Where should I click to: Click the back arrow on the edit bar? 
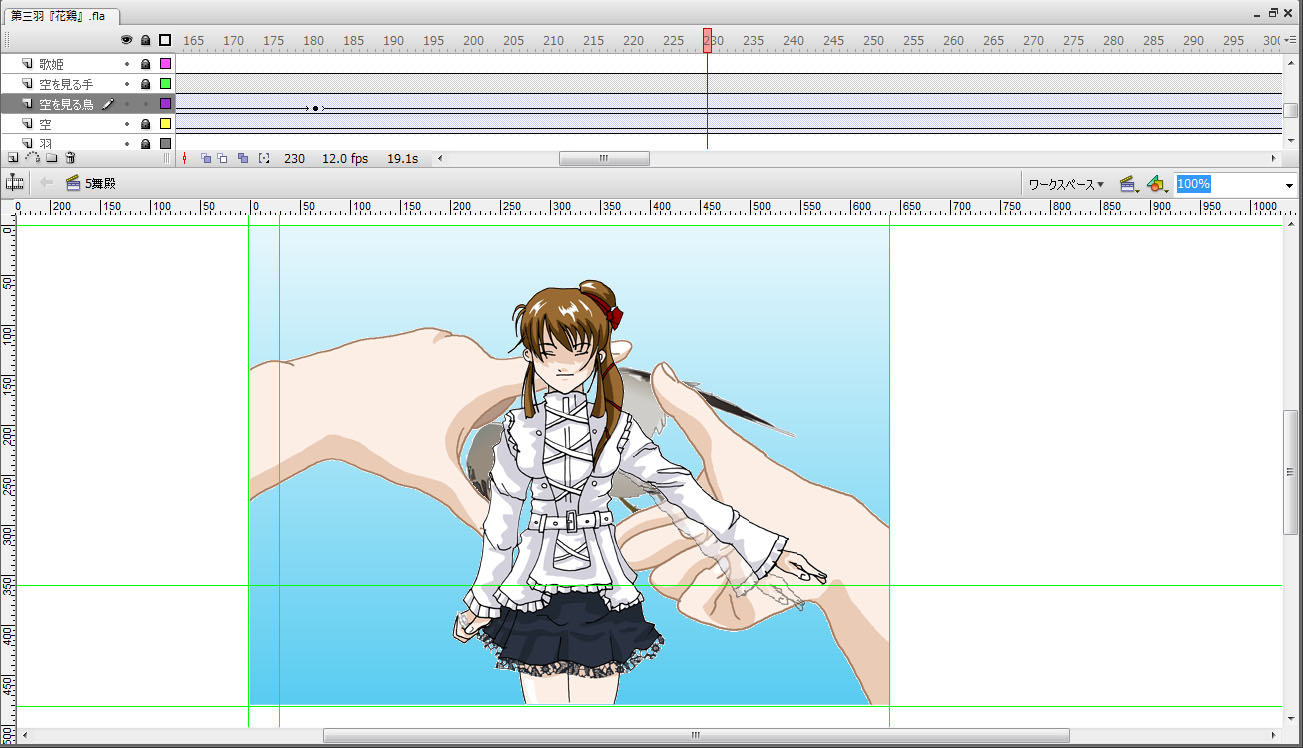pyautogui.click(x=46, y=183)
